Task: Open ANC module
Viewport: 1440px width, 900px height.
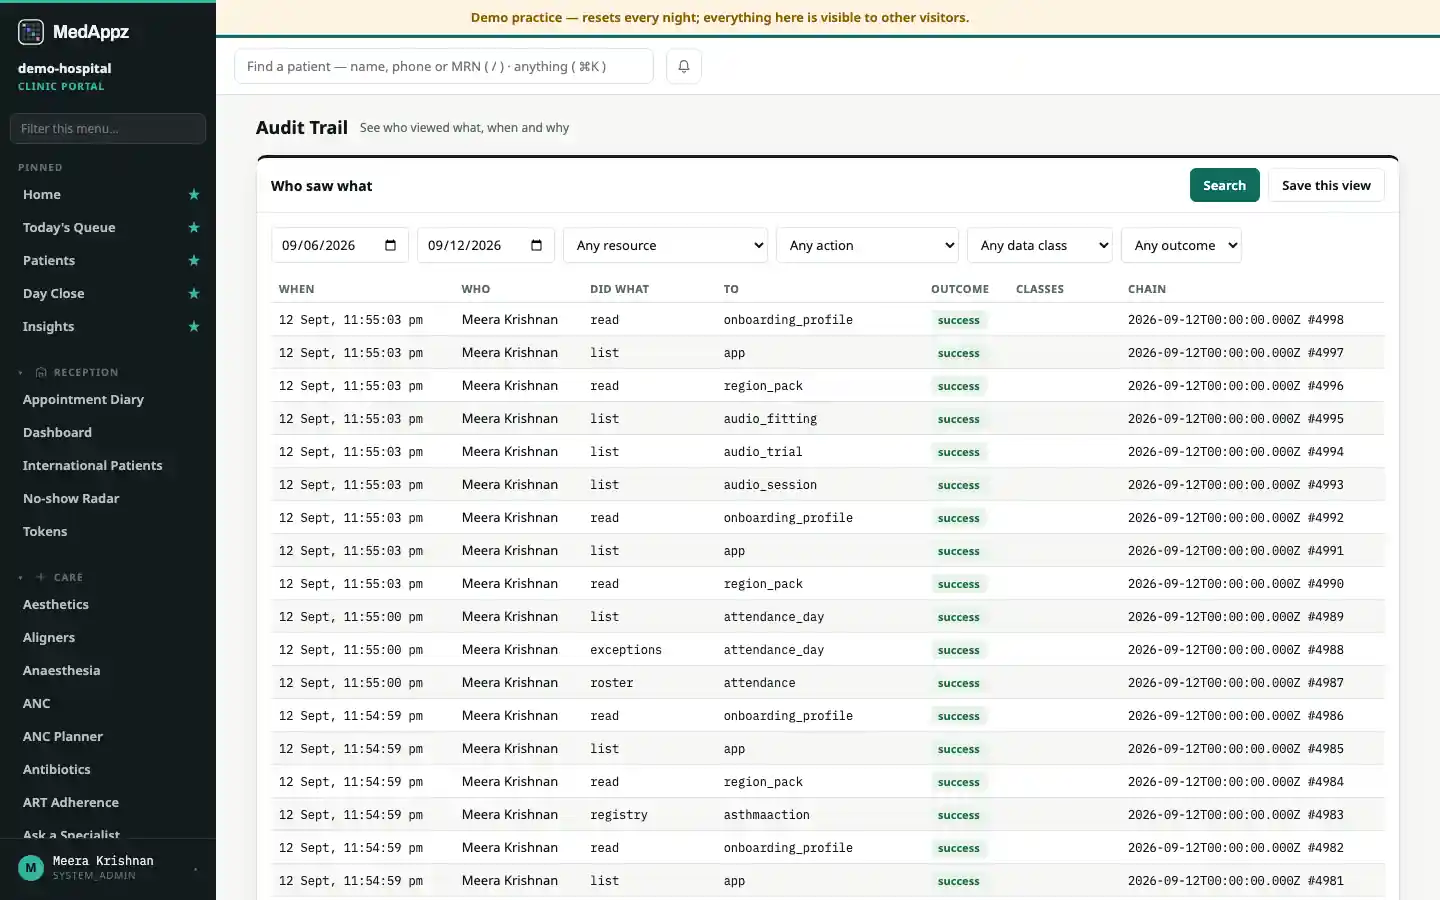Action: pyautogui.click(x=37, y=704)
